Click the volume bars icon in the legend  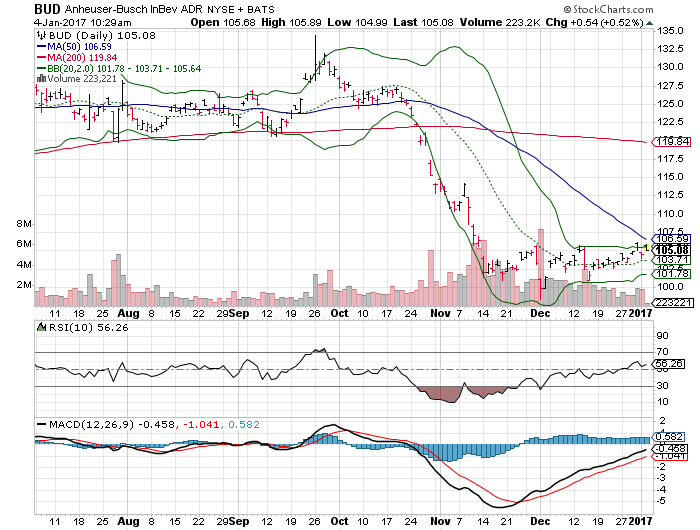pos(42,79)
